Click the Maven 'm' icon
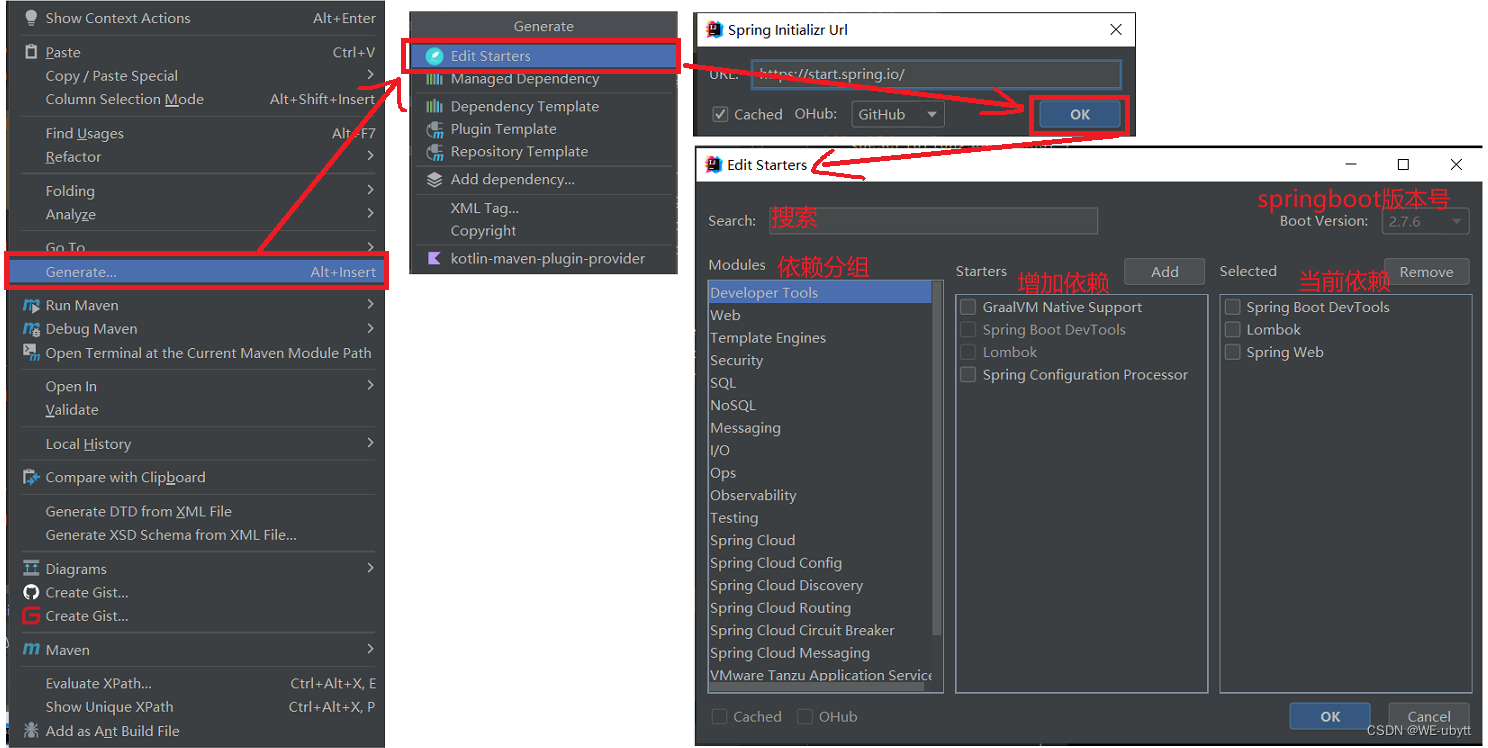Viewport: 1488px width, 748px height. click(x=31, y=650)
